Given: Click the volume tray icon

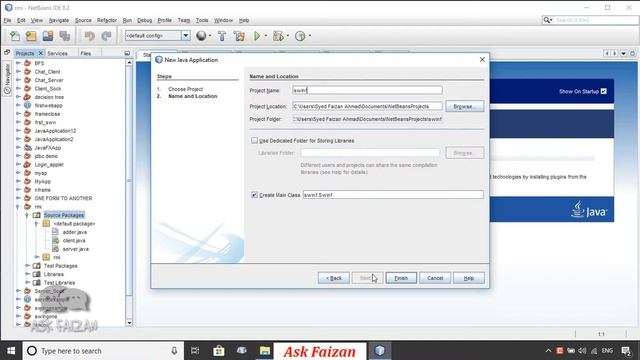Looking at the screenshot, I should point(582,351).
